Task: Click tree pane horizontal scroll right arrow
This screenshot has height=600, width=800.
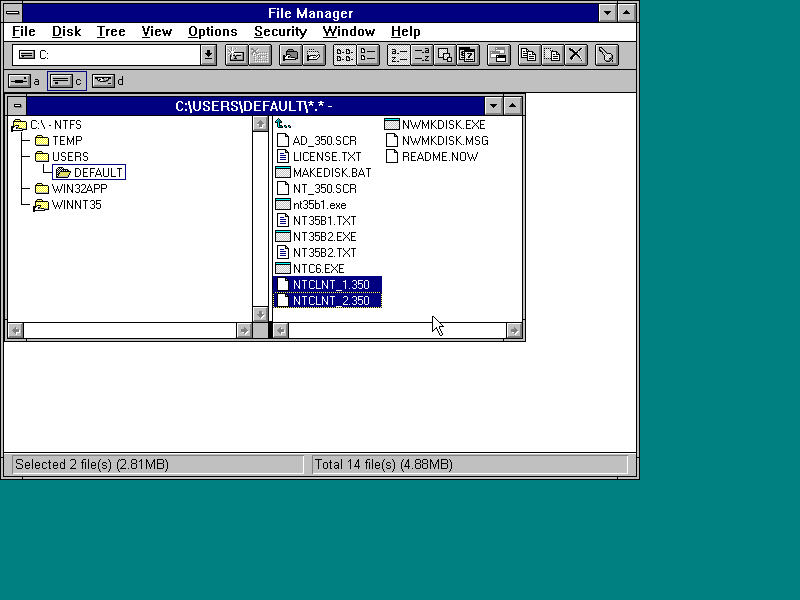Action: [244, 331]
